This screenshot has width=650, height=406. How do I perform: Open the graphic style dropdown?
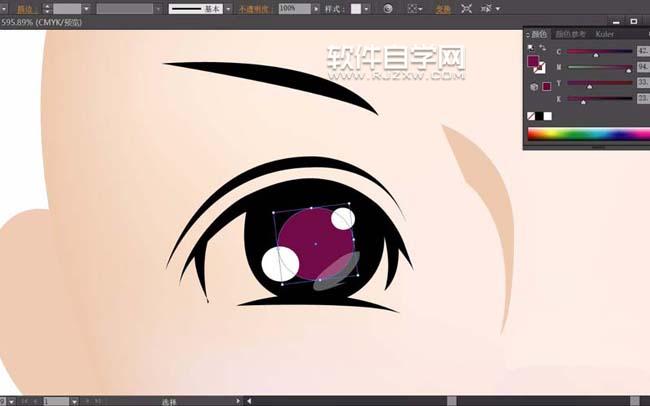pyautogui.click(x=366, y=9)
